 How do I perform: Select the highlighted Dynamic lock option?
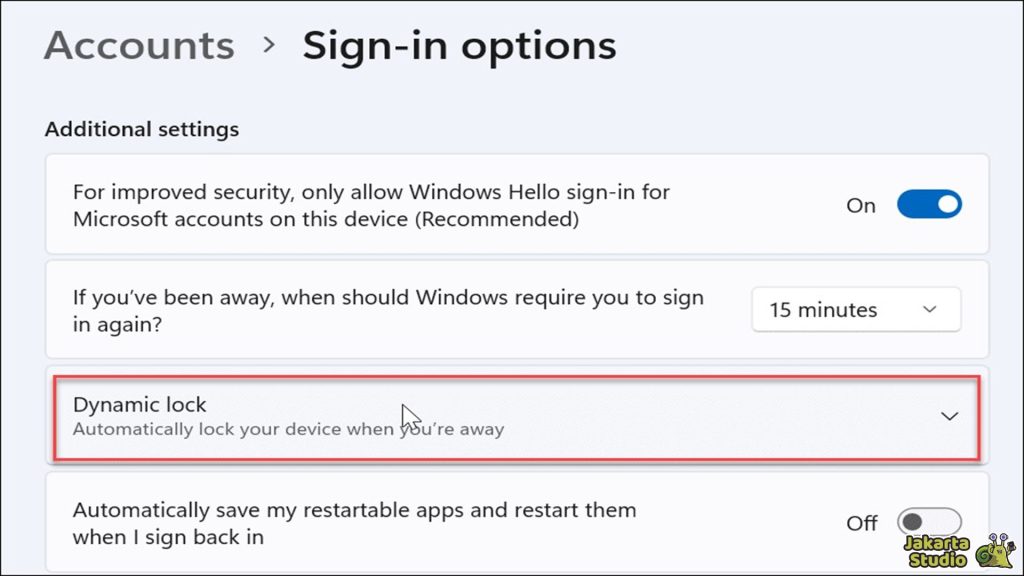point(515,415)
